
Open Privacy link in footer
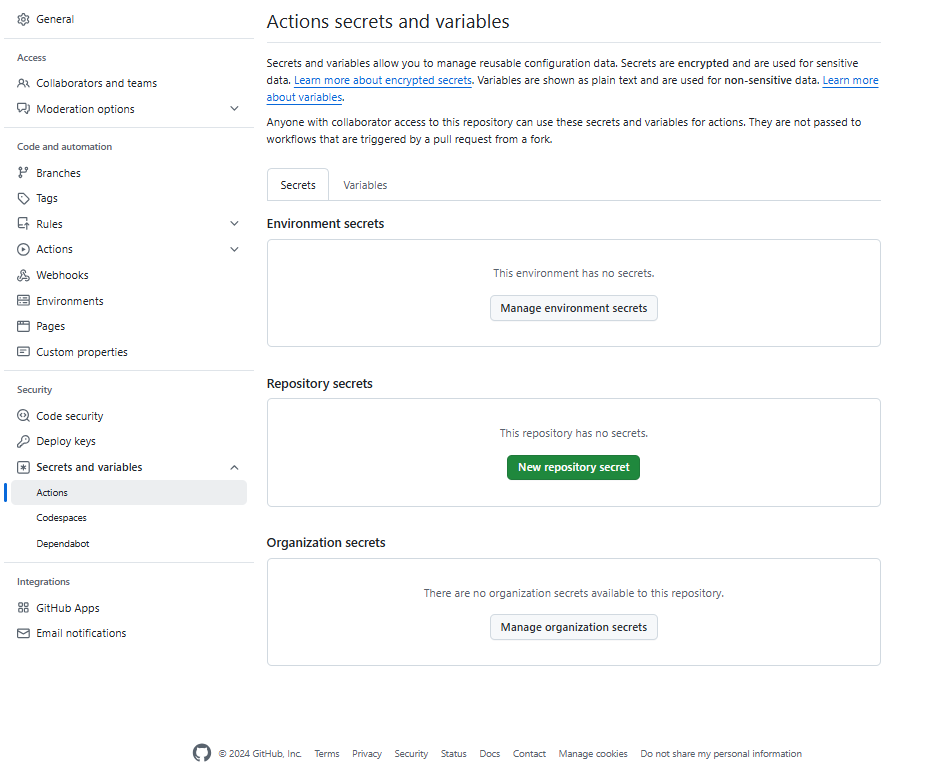pyautogui.click(x=367, y=753)
